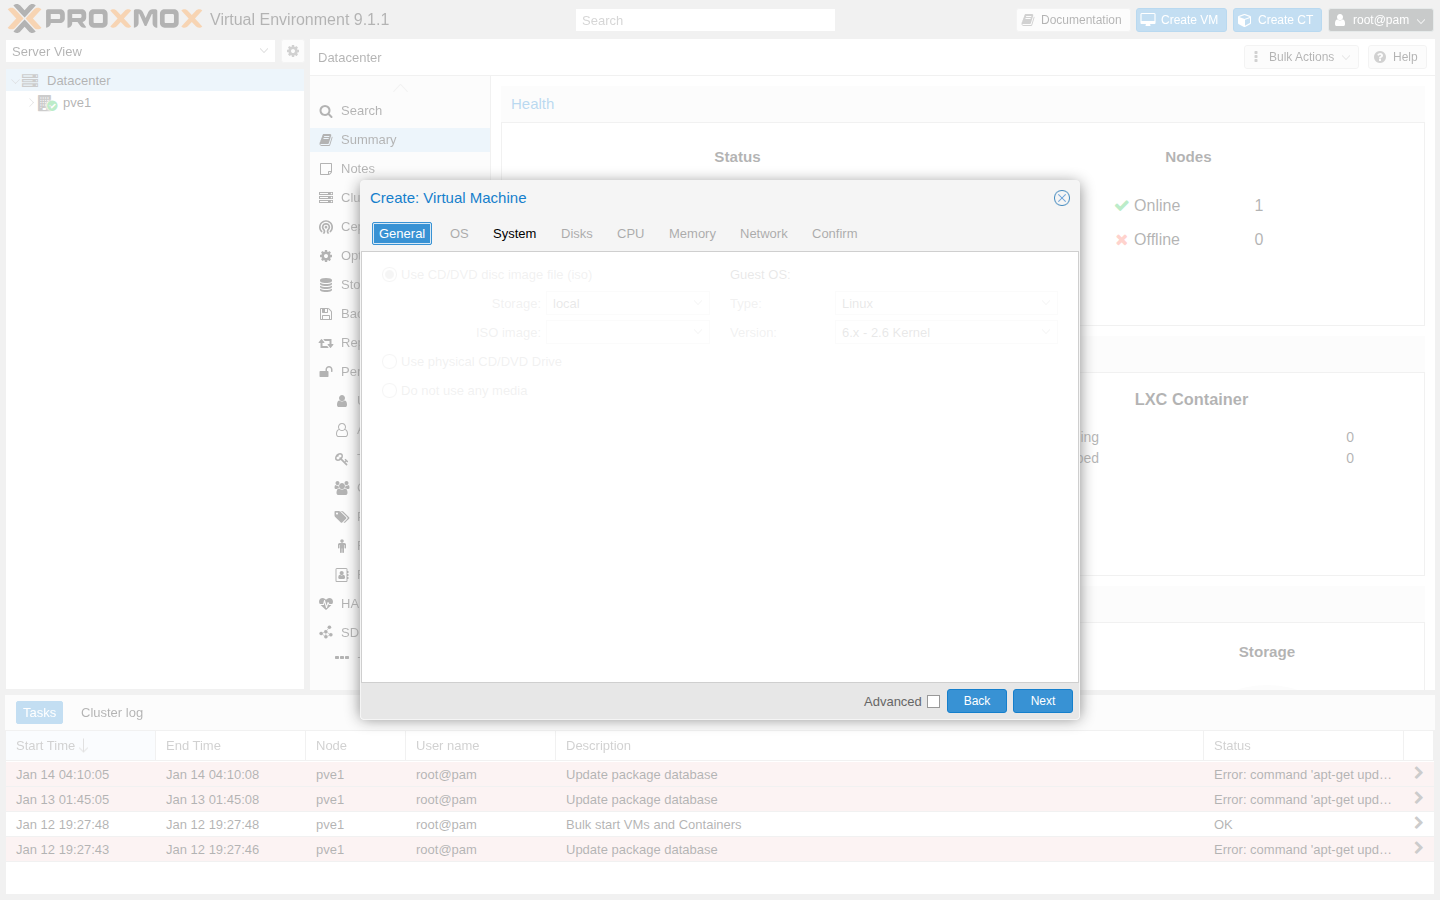This screenshot has height=900, width=1440.
Task: Open the Server View dropdown
Action: tap(263, 51)
